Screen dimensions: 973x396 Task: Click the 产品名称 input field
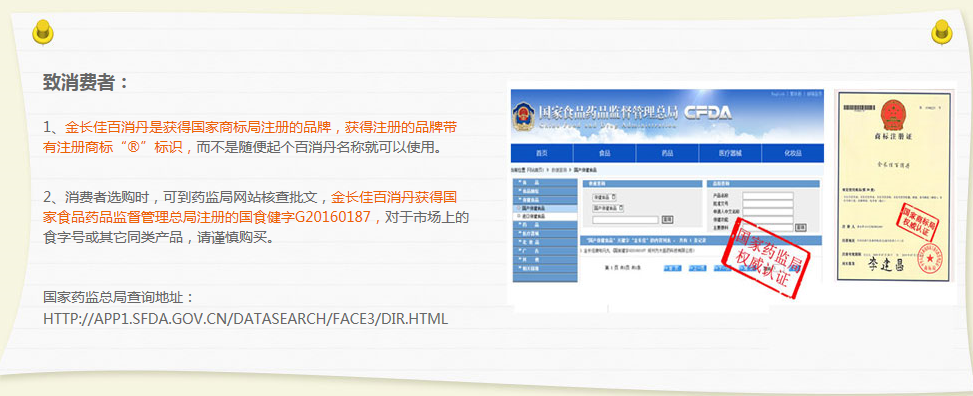pyautogui.click(x=768, y=196)
